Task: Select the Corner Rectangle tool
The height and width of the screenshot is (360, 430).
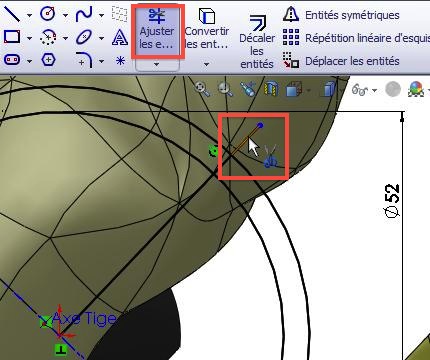Action: pyautogui.click(x=12, y=37)
